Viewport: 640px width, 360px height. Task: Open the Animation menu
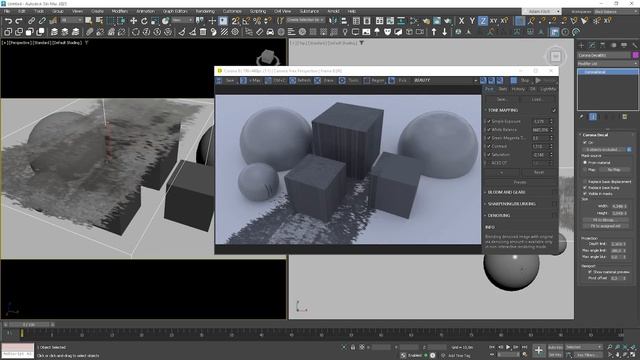(x=145, y=11)
